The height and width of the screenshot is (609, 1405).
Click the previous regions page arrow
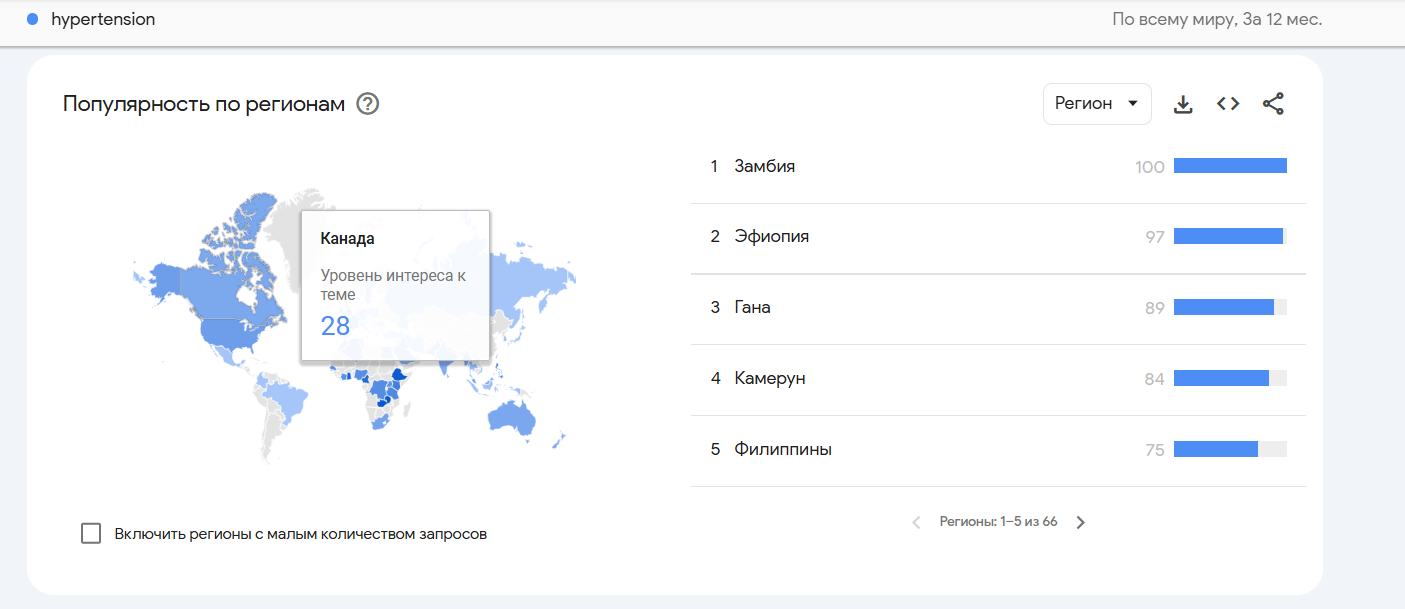coord(916,522)
